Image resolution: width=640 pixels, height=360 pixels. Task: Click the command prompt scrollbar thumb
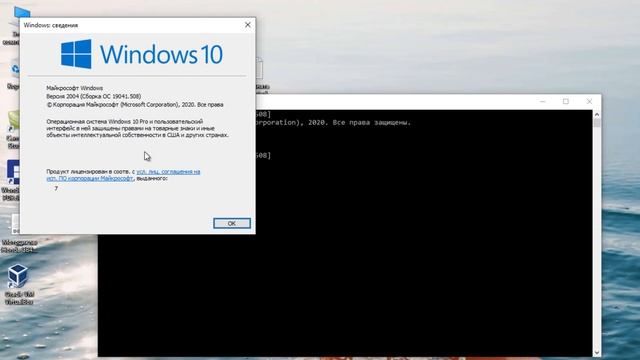597,123
